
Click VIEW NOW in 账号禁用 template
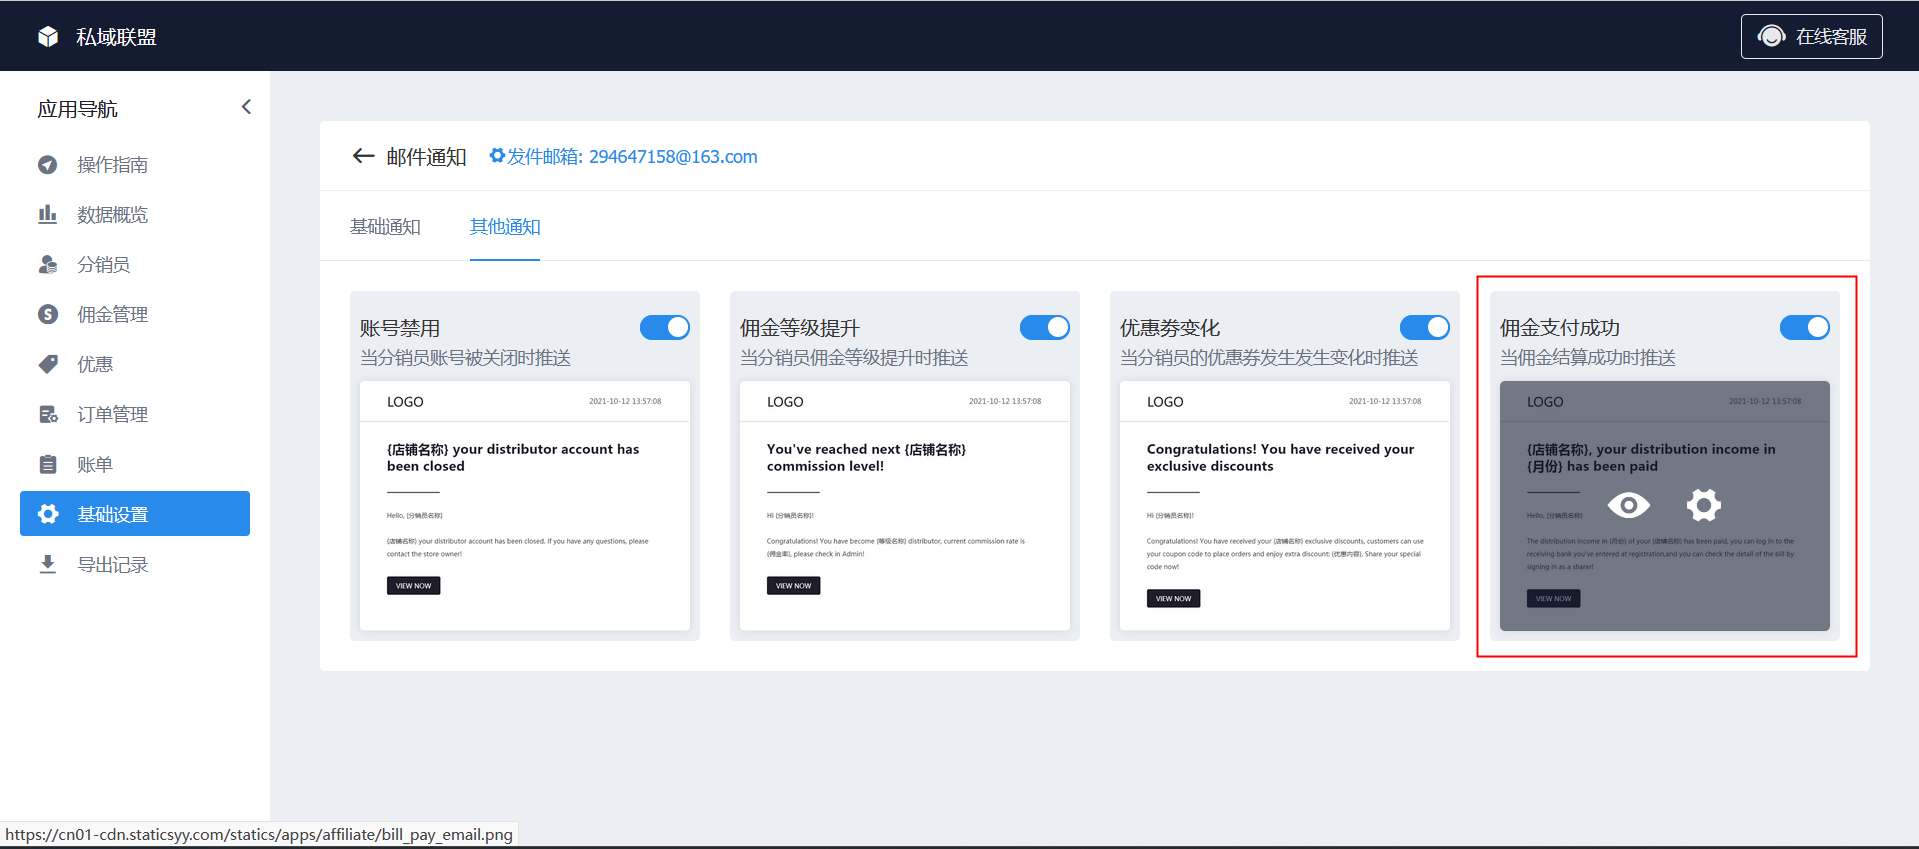414,586
